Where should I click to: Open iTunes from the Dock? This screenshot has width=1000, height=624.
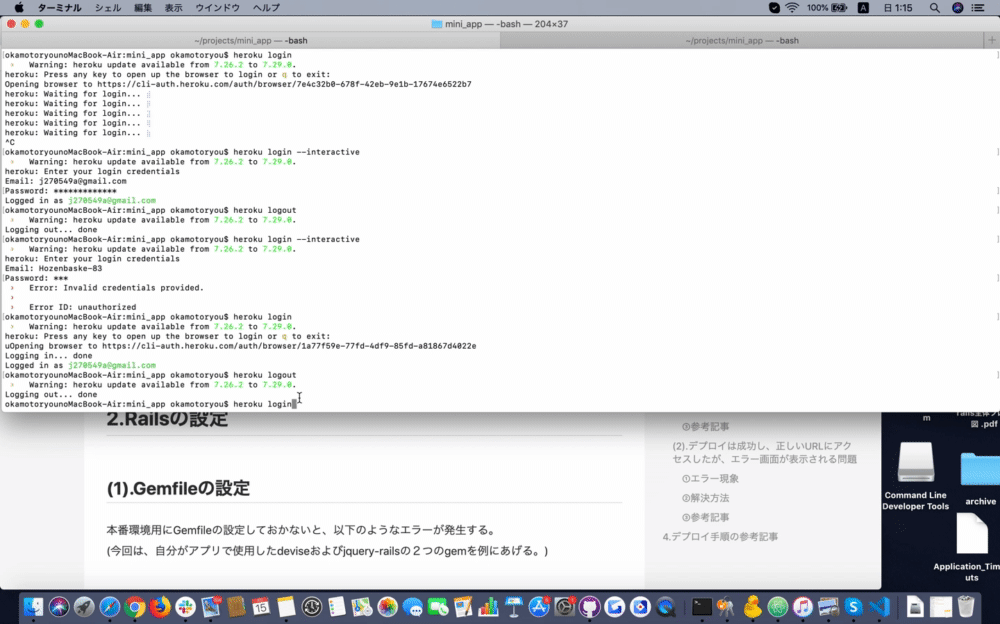pos(803,606)
